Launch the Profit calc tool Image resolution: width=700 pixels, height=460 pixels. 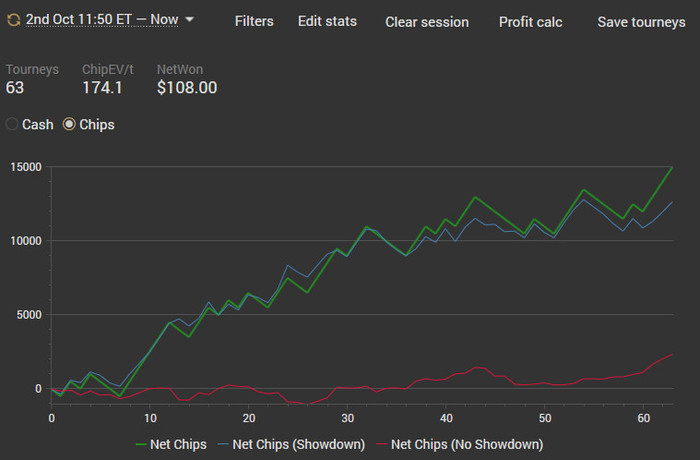tap(530, 21)
